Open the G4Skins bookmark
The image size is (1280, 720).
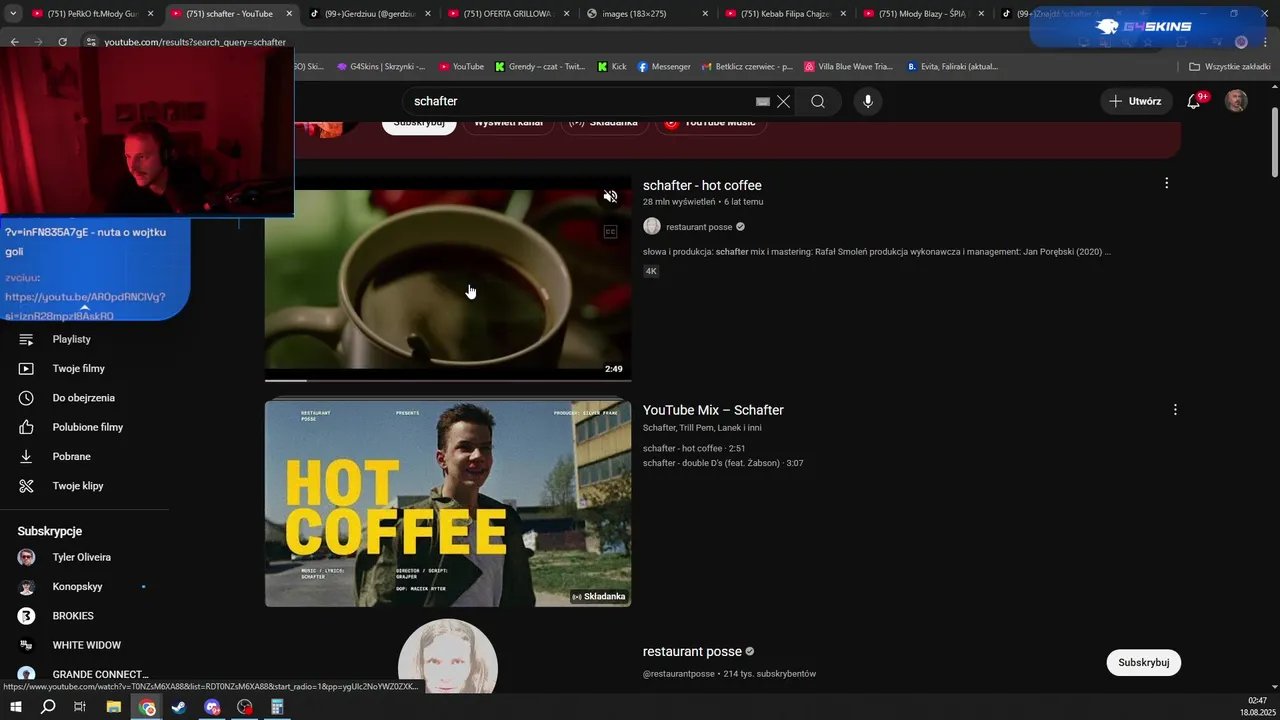pyautogui.click(x=381, y=66)
